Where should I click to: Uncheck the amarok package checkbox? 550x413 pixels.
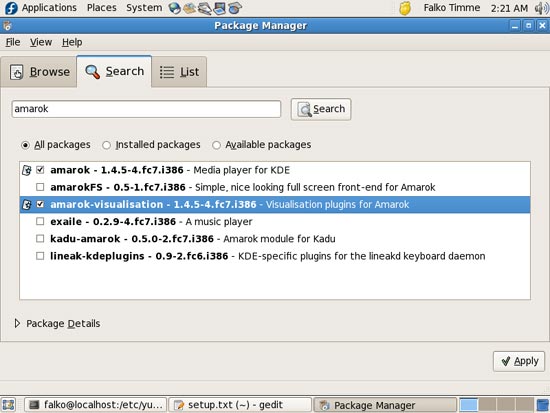tap(40, 170)
